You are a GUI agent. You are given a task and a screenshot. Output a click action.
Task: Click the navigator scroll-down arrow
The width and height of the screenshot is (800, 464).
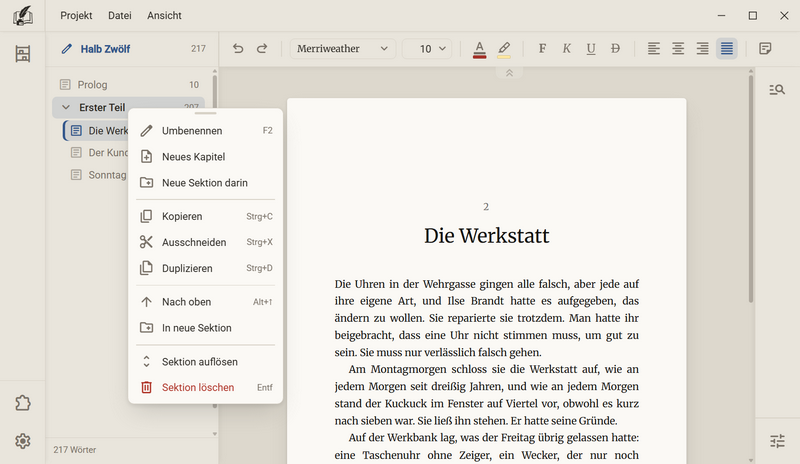(214, 434)
